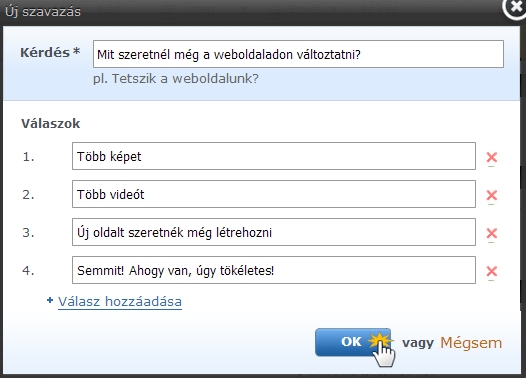Click the Válaszok heading
The image size is (526, 378).
click(51, 123)
